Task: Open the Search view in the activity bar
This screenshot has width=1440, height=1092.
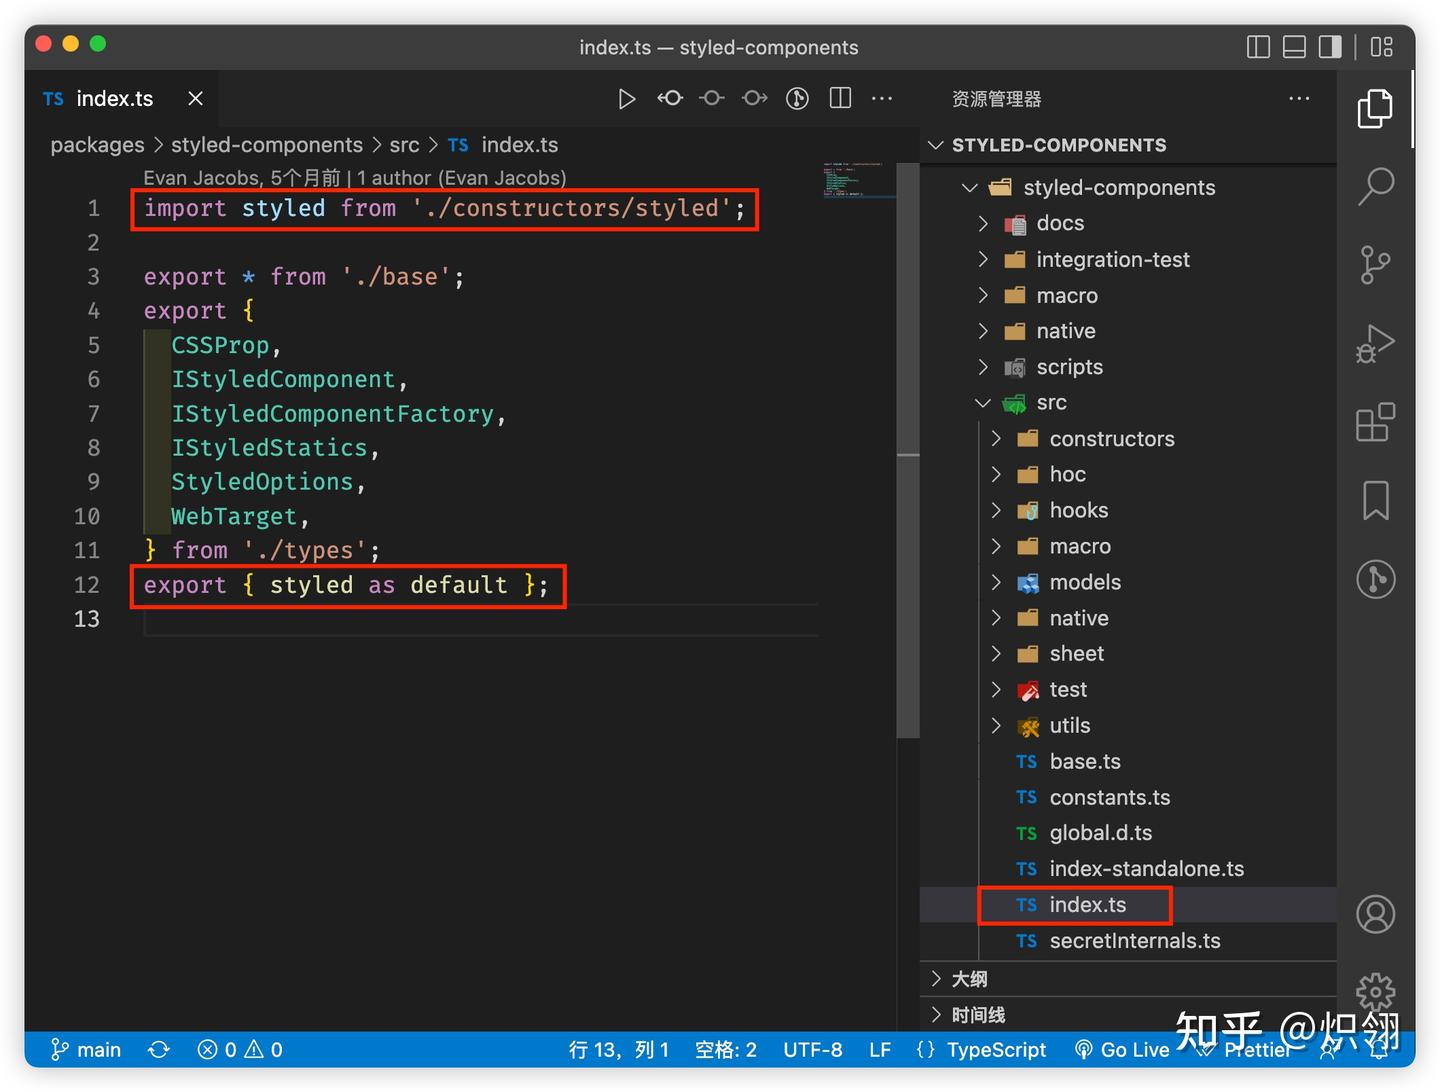Action: (x=1377, y=187)
